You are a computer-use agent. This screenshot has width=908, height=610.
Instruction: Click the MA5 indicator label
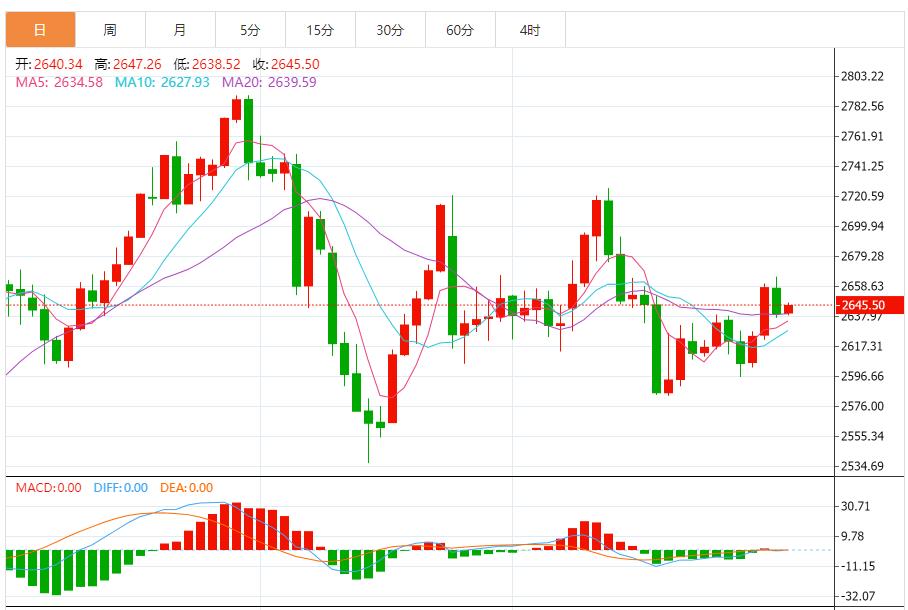[x=59, y=82]
